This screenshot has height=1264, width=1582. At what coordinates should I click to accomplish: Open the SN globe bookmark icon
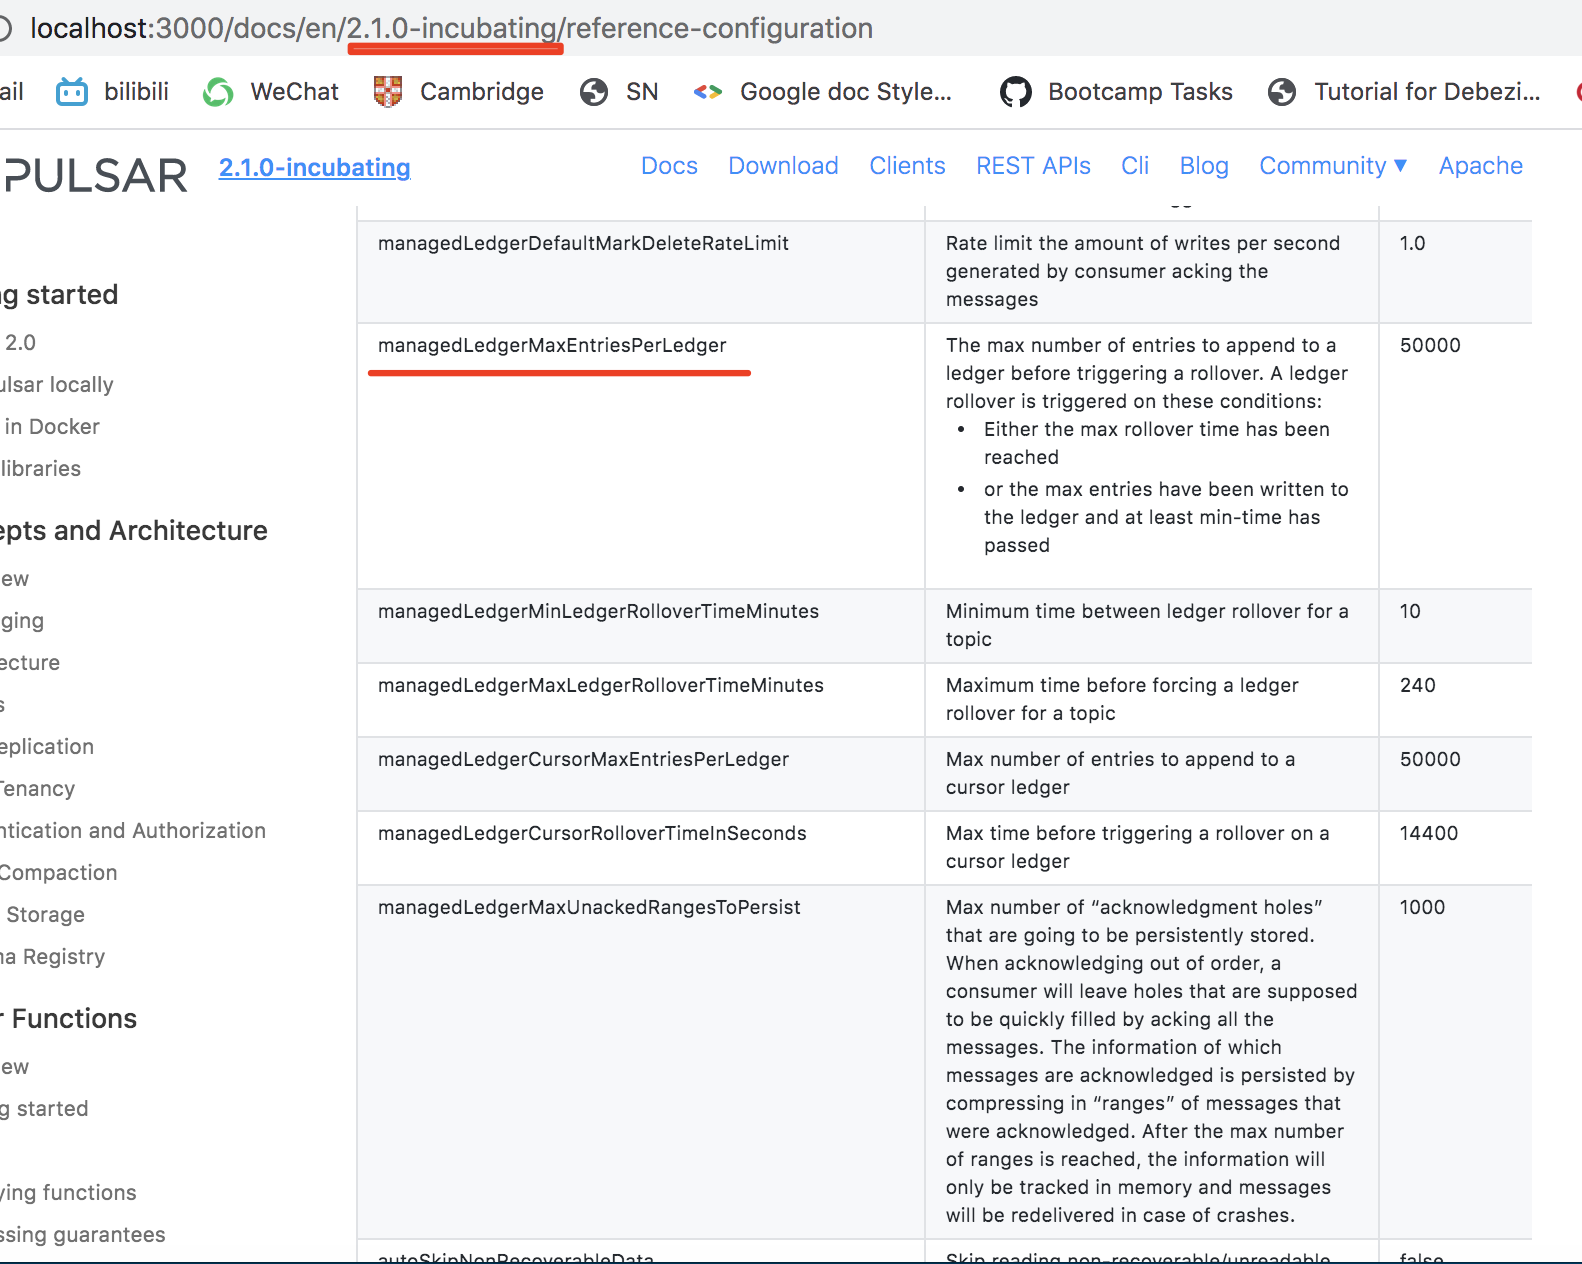[x=594, y=92]
